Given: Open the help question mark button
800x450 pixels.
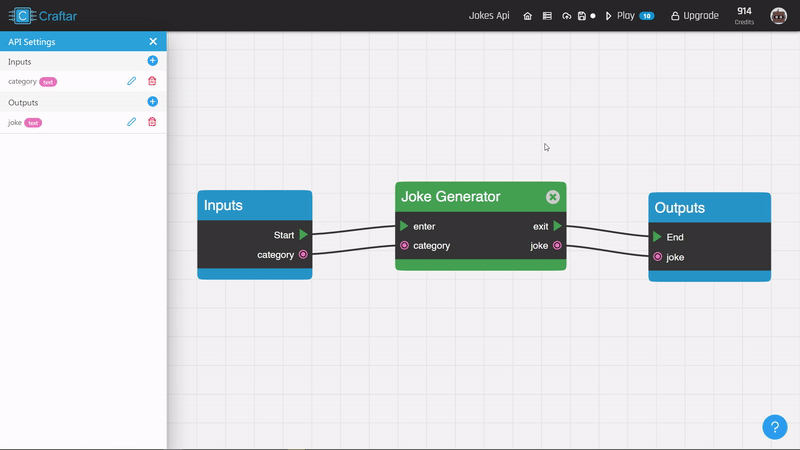Looking at the screenshot, I should coord(775,427).
